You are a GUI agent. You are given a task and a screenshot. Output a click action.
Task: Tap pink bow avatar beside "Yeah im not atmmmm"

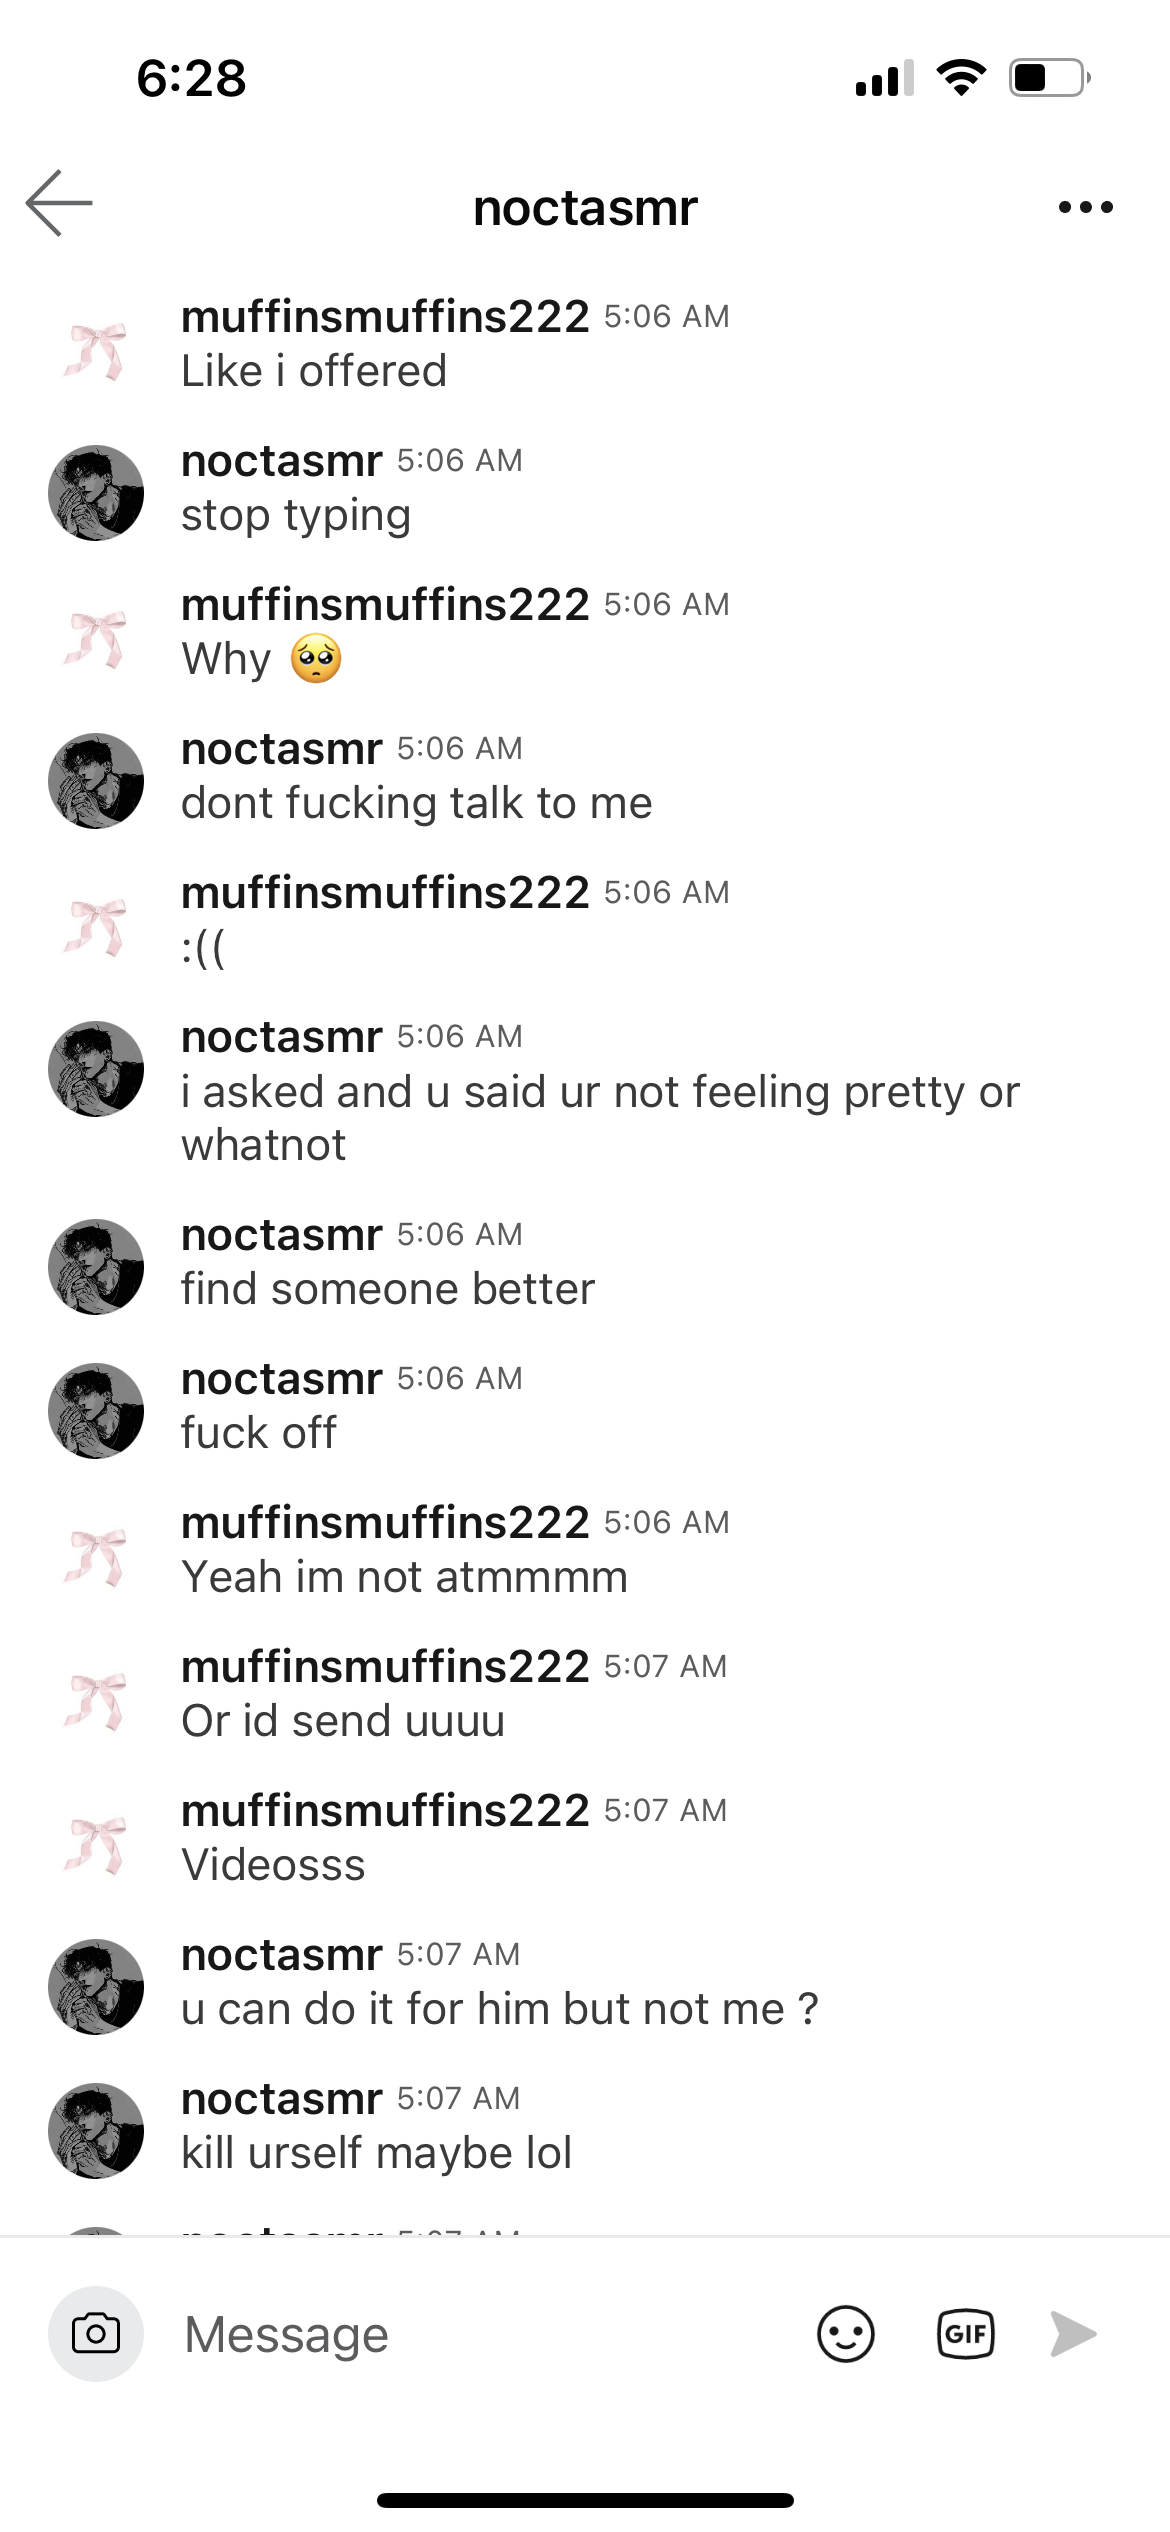[x=96, y=1556]
